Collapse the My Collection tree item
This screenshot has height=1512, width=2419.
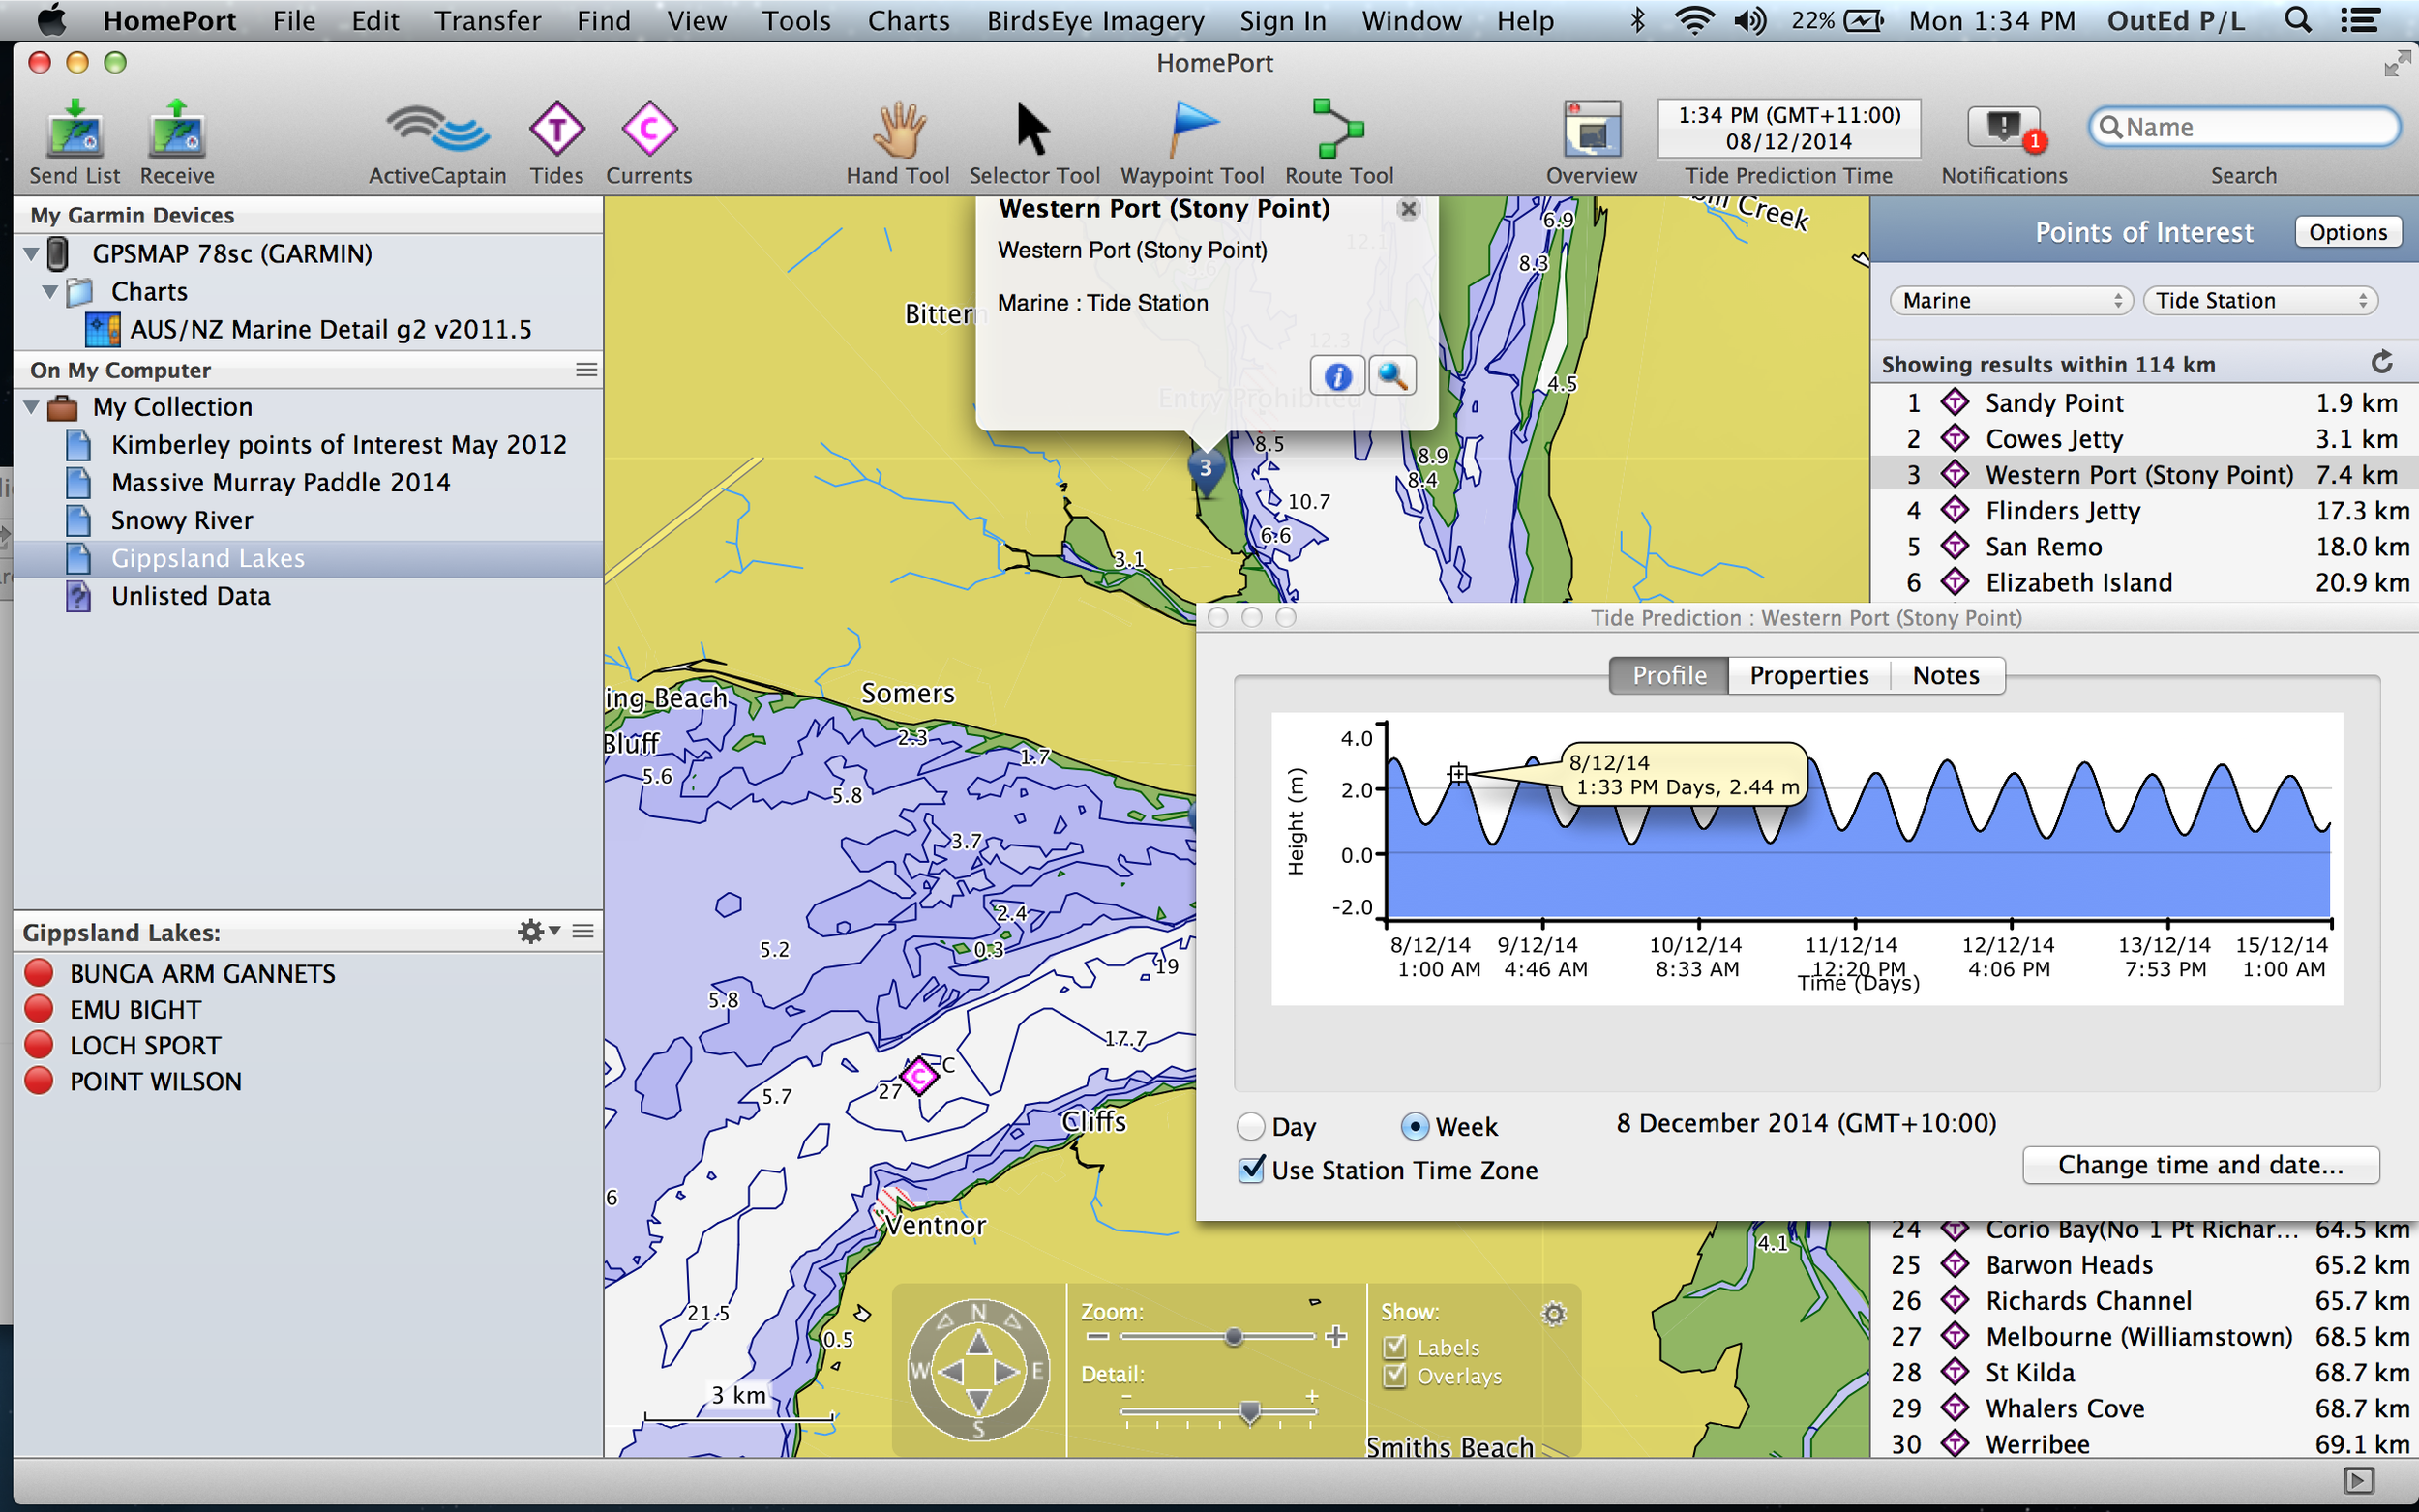[x=31, y=407]
